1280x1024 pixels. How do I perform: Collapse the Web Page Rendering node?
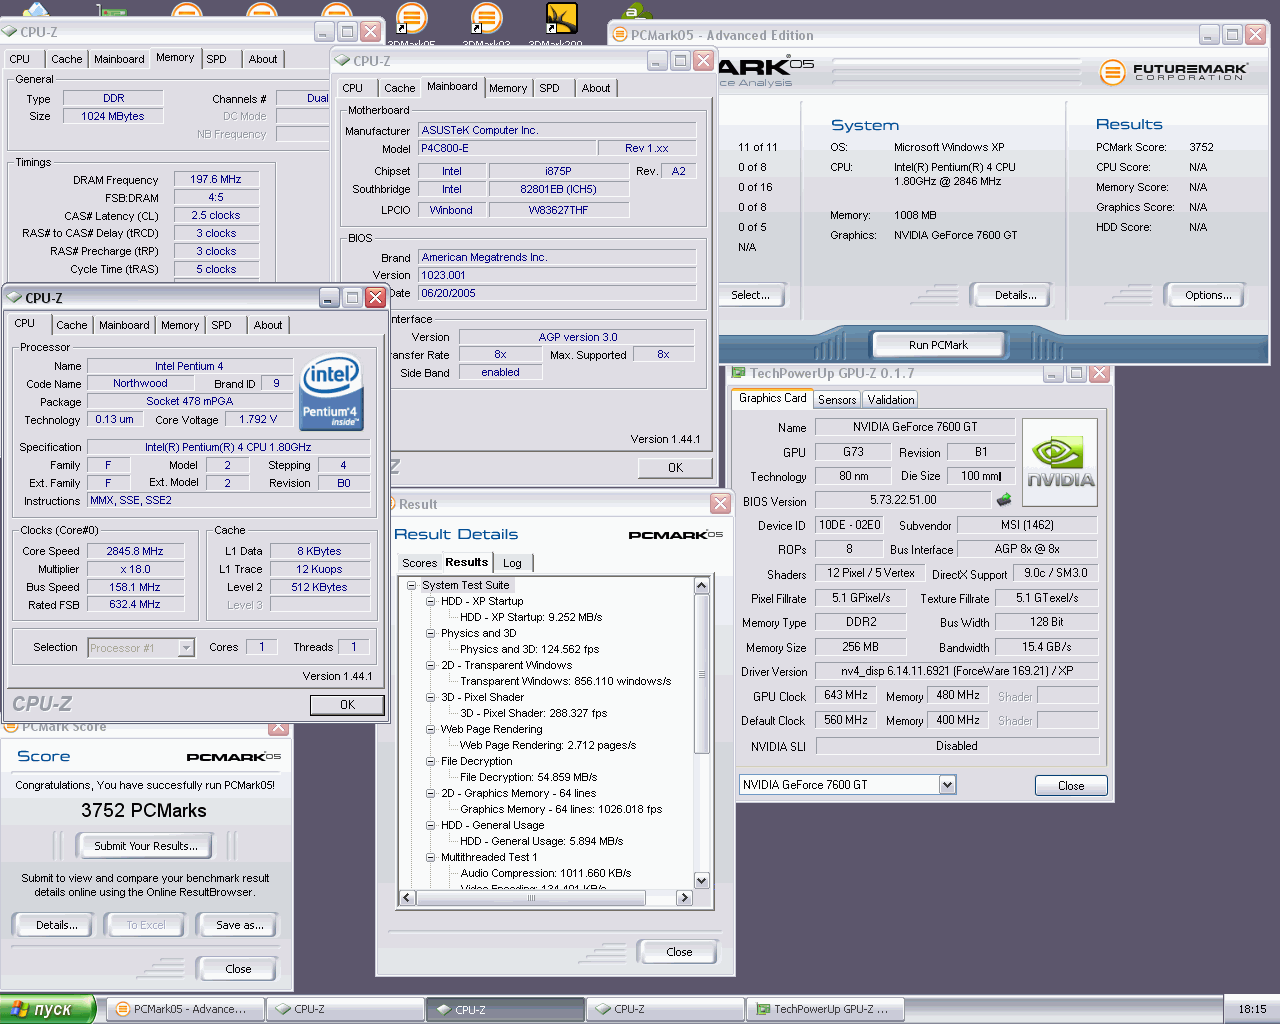(x=430, y=729)
